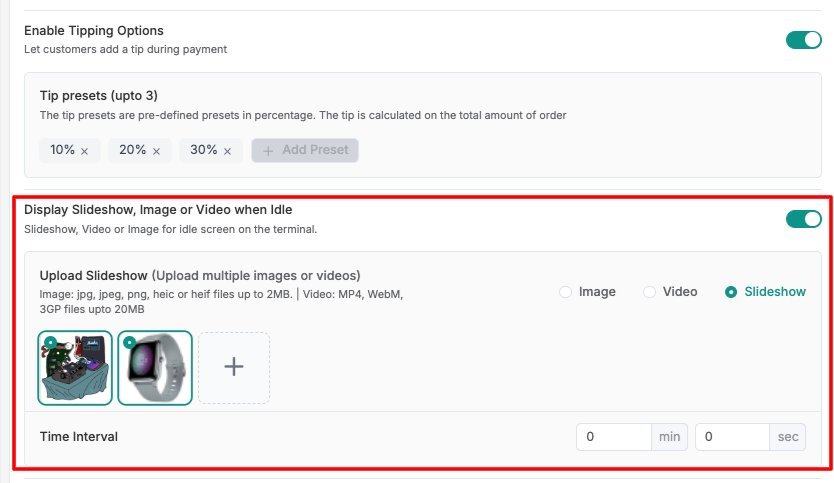Screen dimensions: 834x483
Task: Open the arcade illustration thumbnail
Action: (x=75, y=373)
